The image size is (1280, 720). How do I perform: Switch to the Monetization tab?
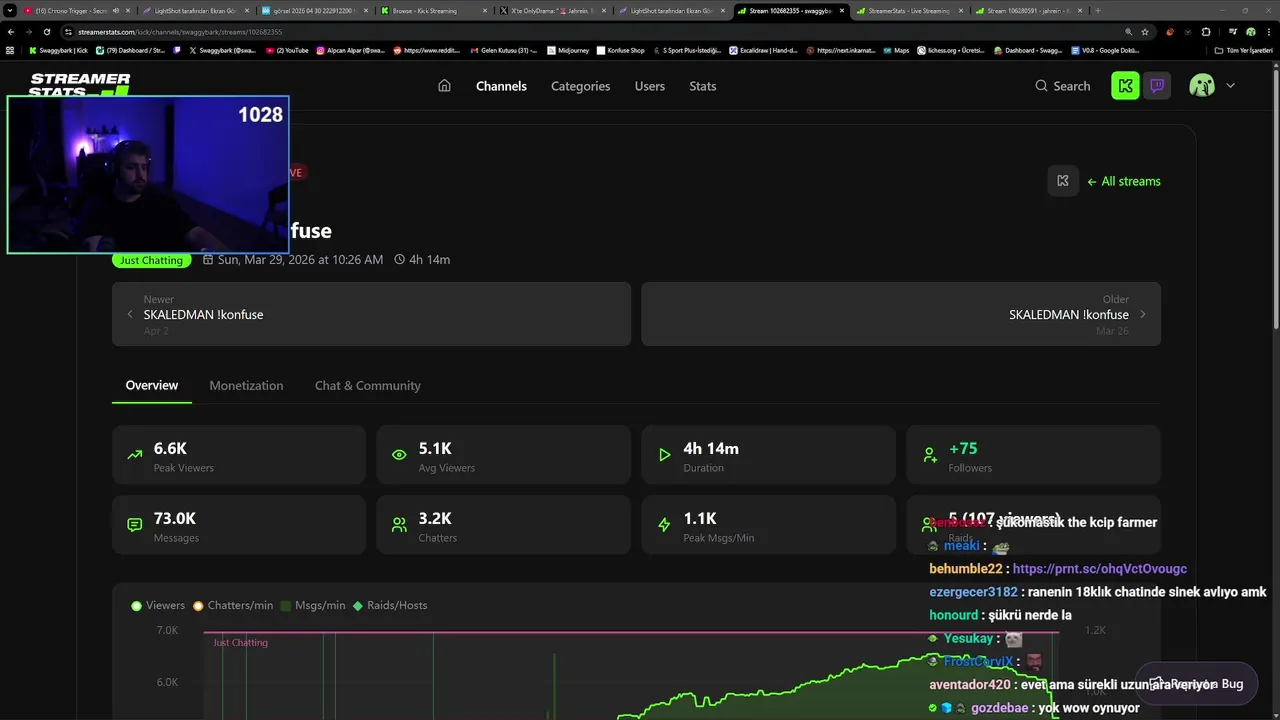point(246,385)
